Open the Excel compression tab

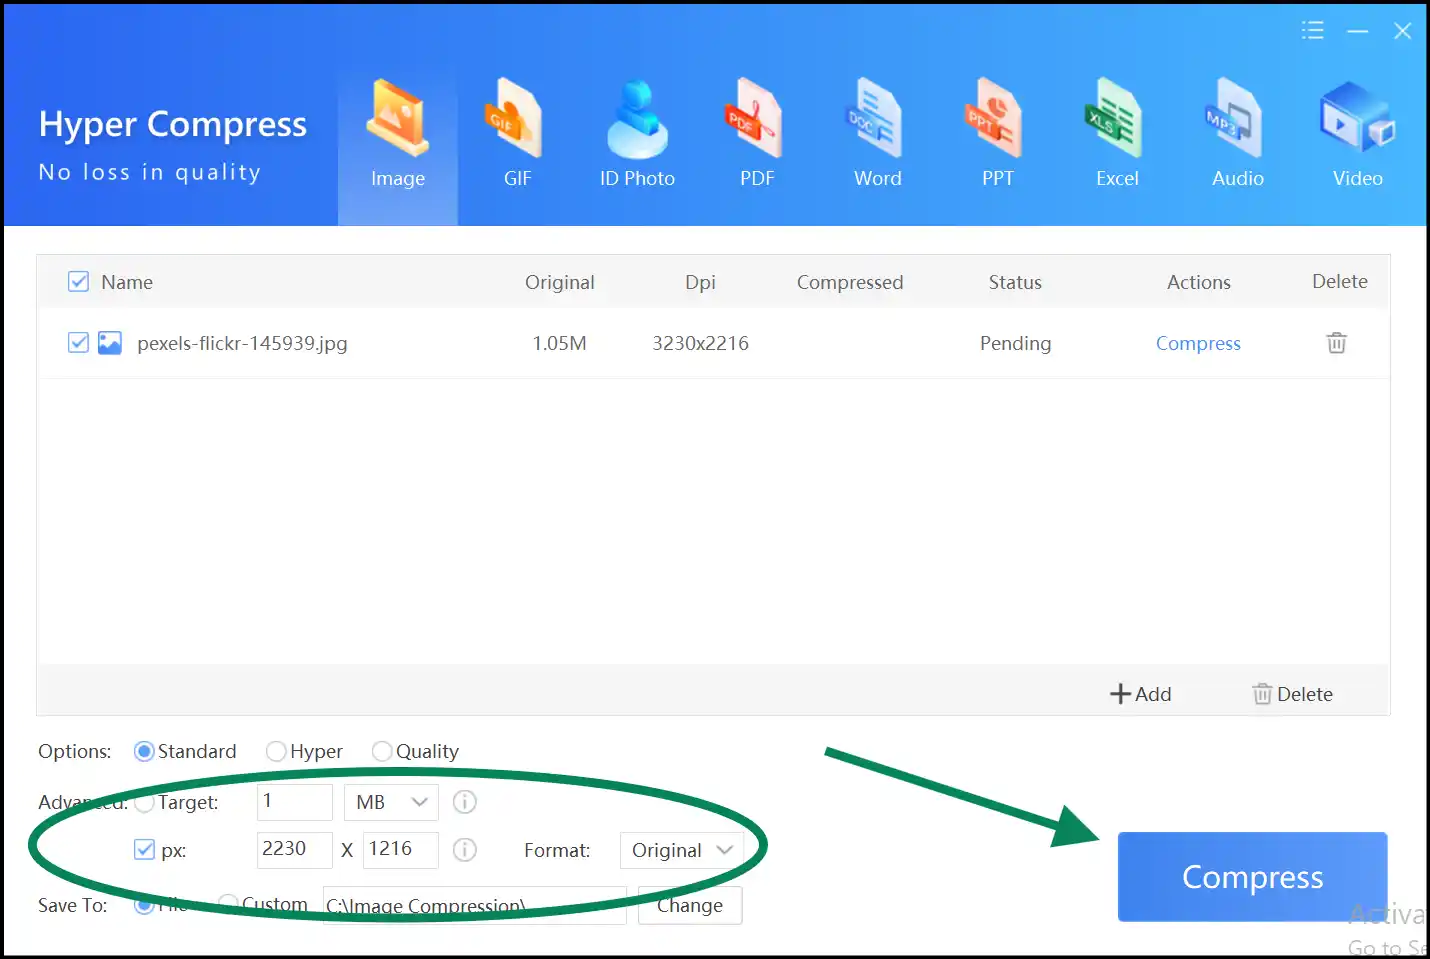point(1117,135)
